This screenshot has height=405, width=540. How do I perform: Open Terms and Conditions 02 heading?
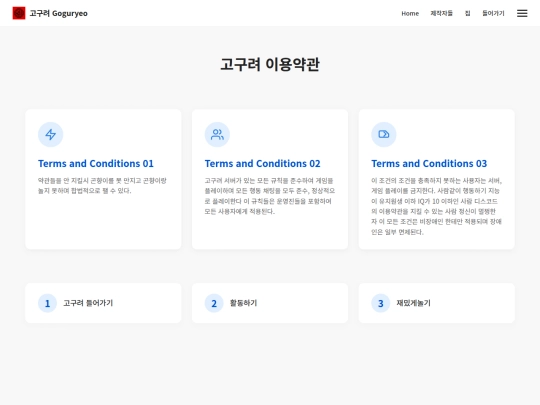(x=262, y=164)
